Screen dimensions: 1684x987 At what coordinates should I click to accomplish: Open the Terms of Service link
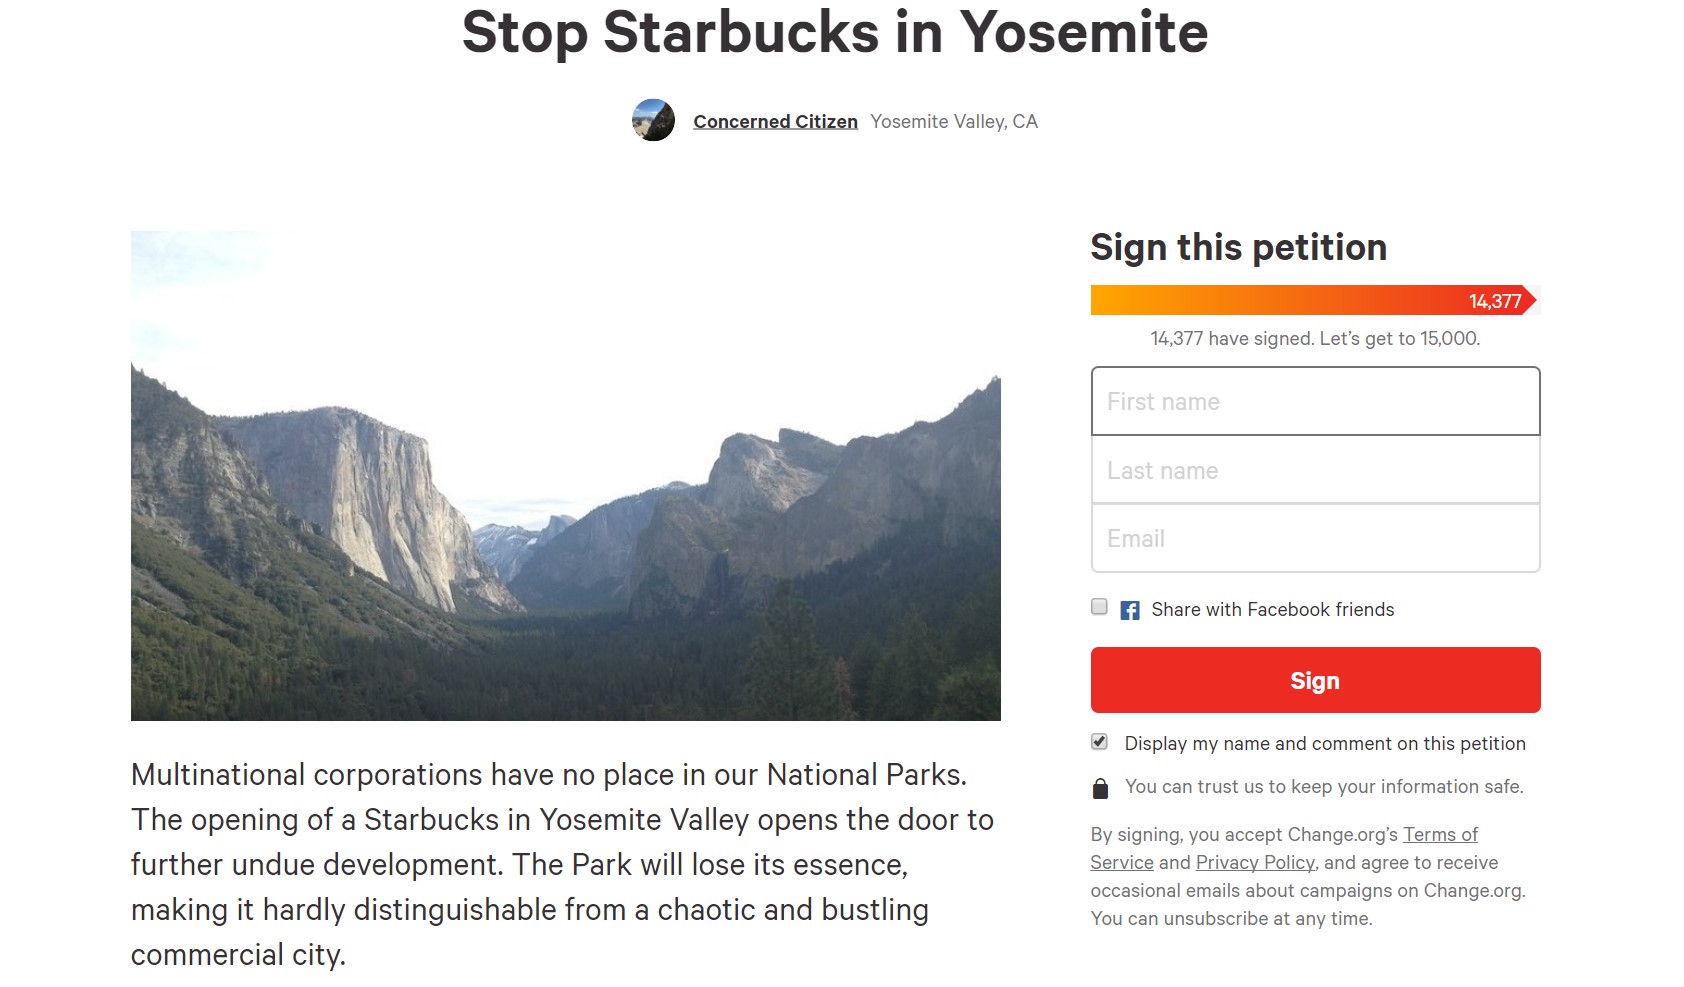(1439, 834)
